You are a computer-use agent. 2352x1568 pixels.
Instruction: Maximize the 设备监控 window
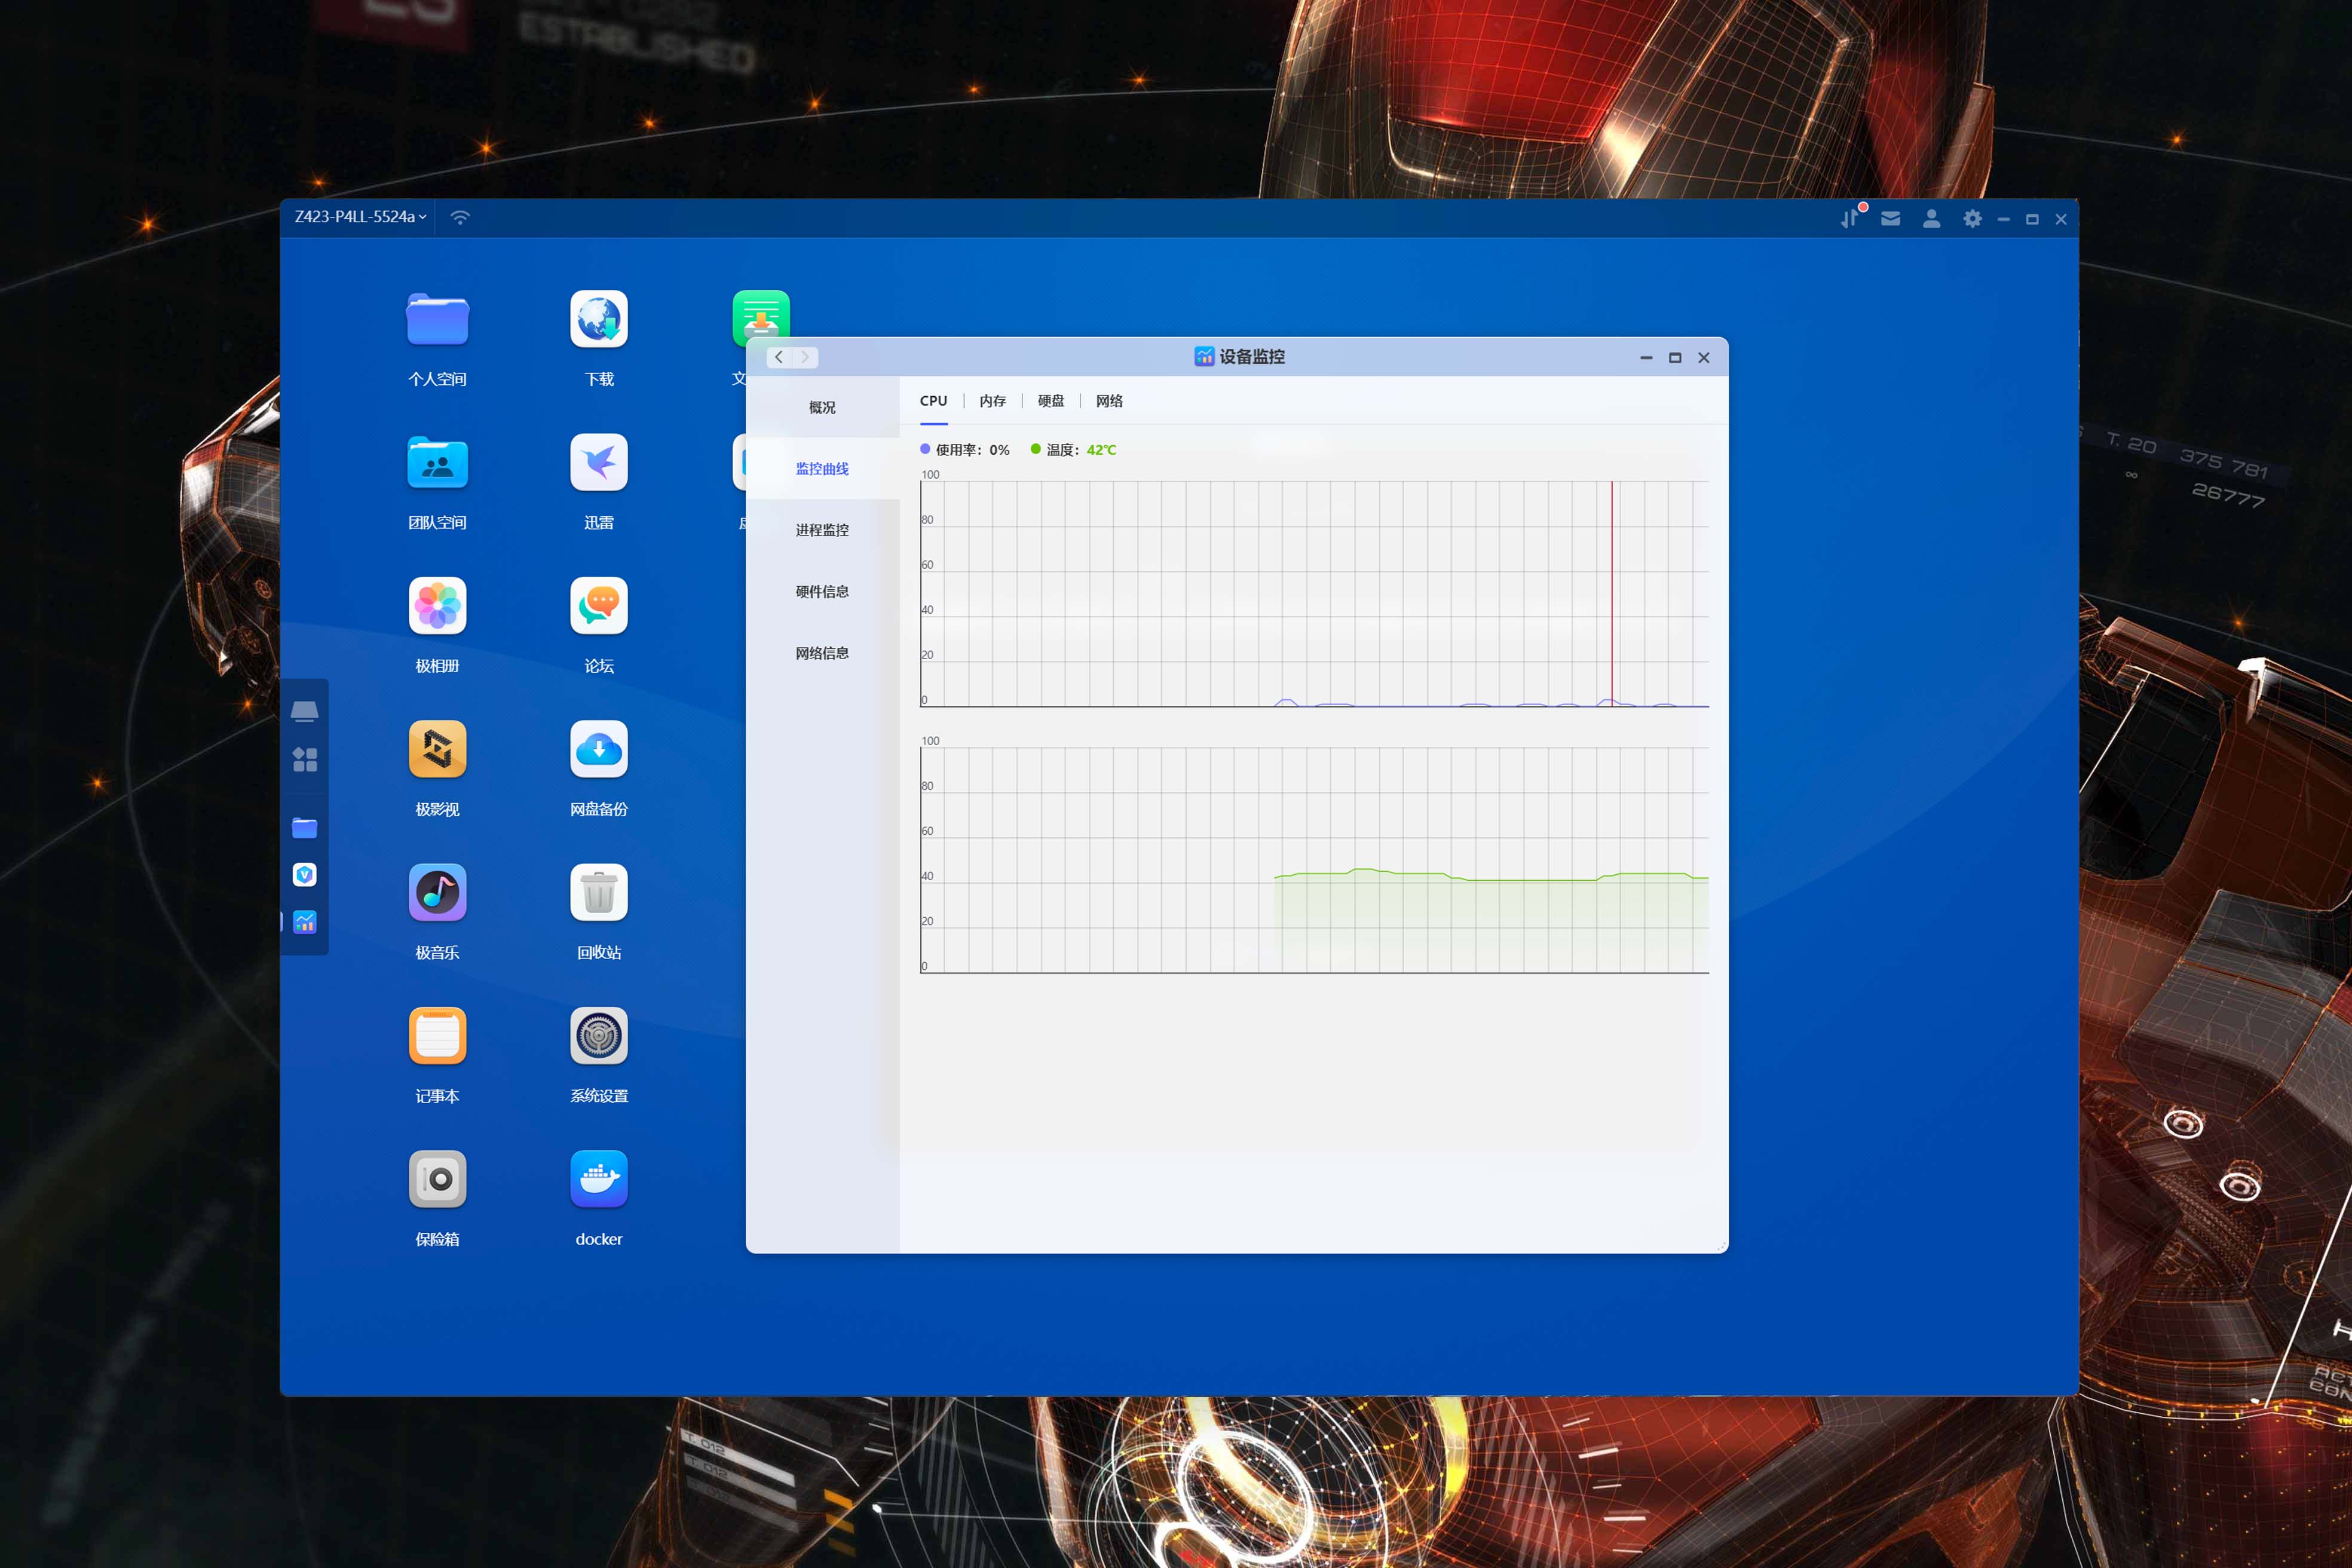coord(1675,358)
